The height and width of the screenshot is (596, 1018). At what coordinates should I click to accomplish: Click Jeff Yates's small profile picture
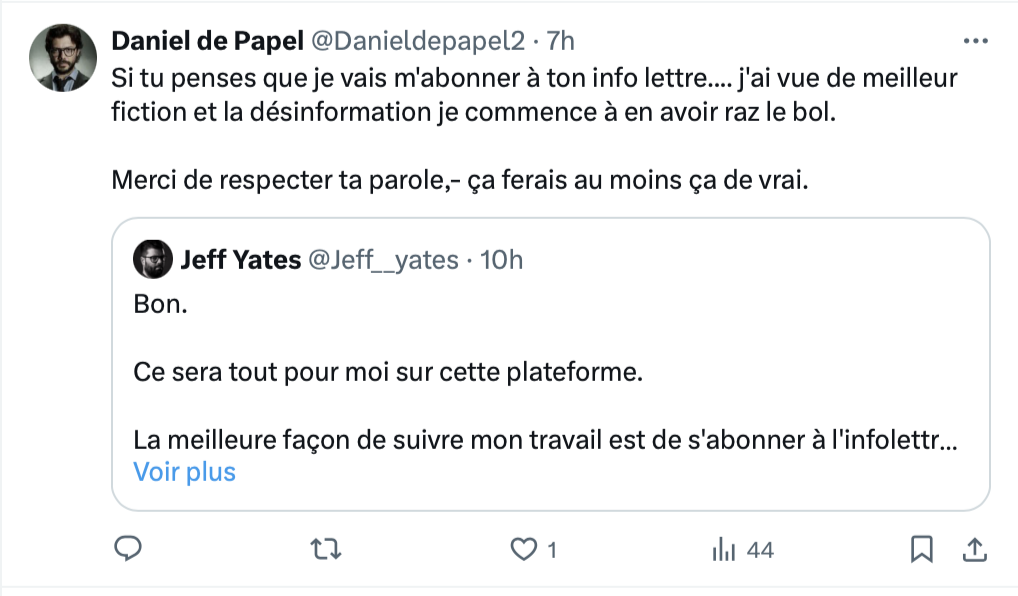pos(153,259)
